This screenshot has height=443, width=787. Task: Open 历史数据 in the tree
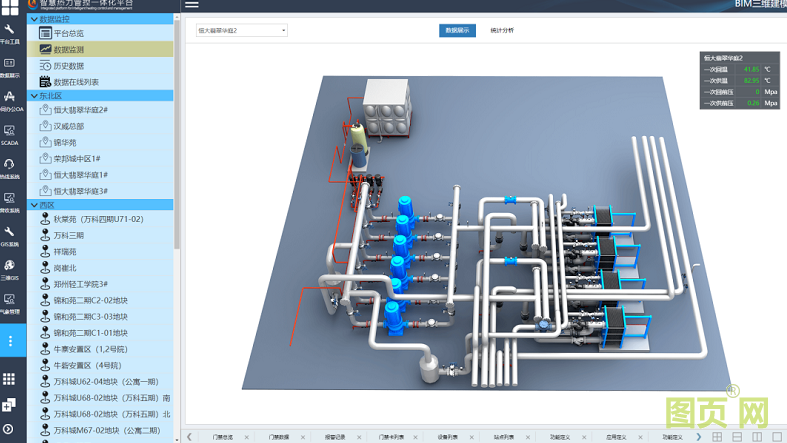click(75, 66)
